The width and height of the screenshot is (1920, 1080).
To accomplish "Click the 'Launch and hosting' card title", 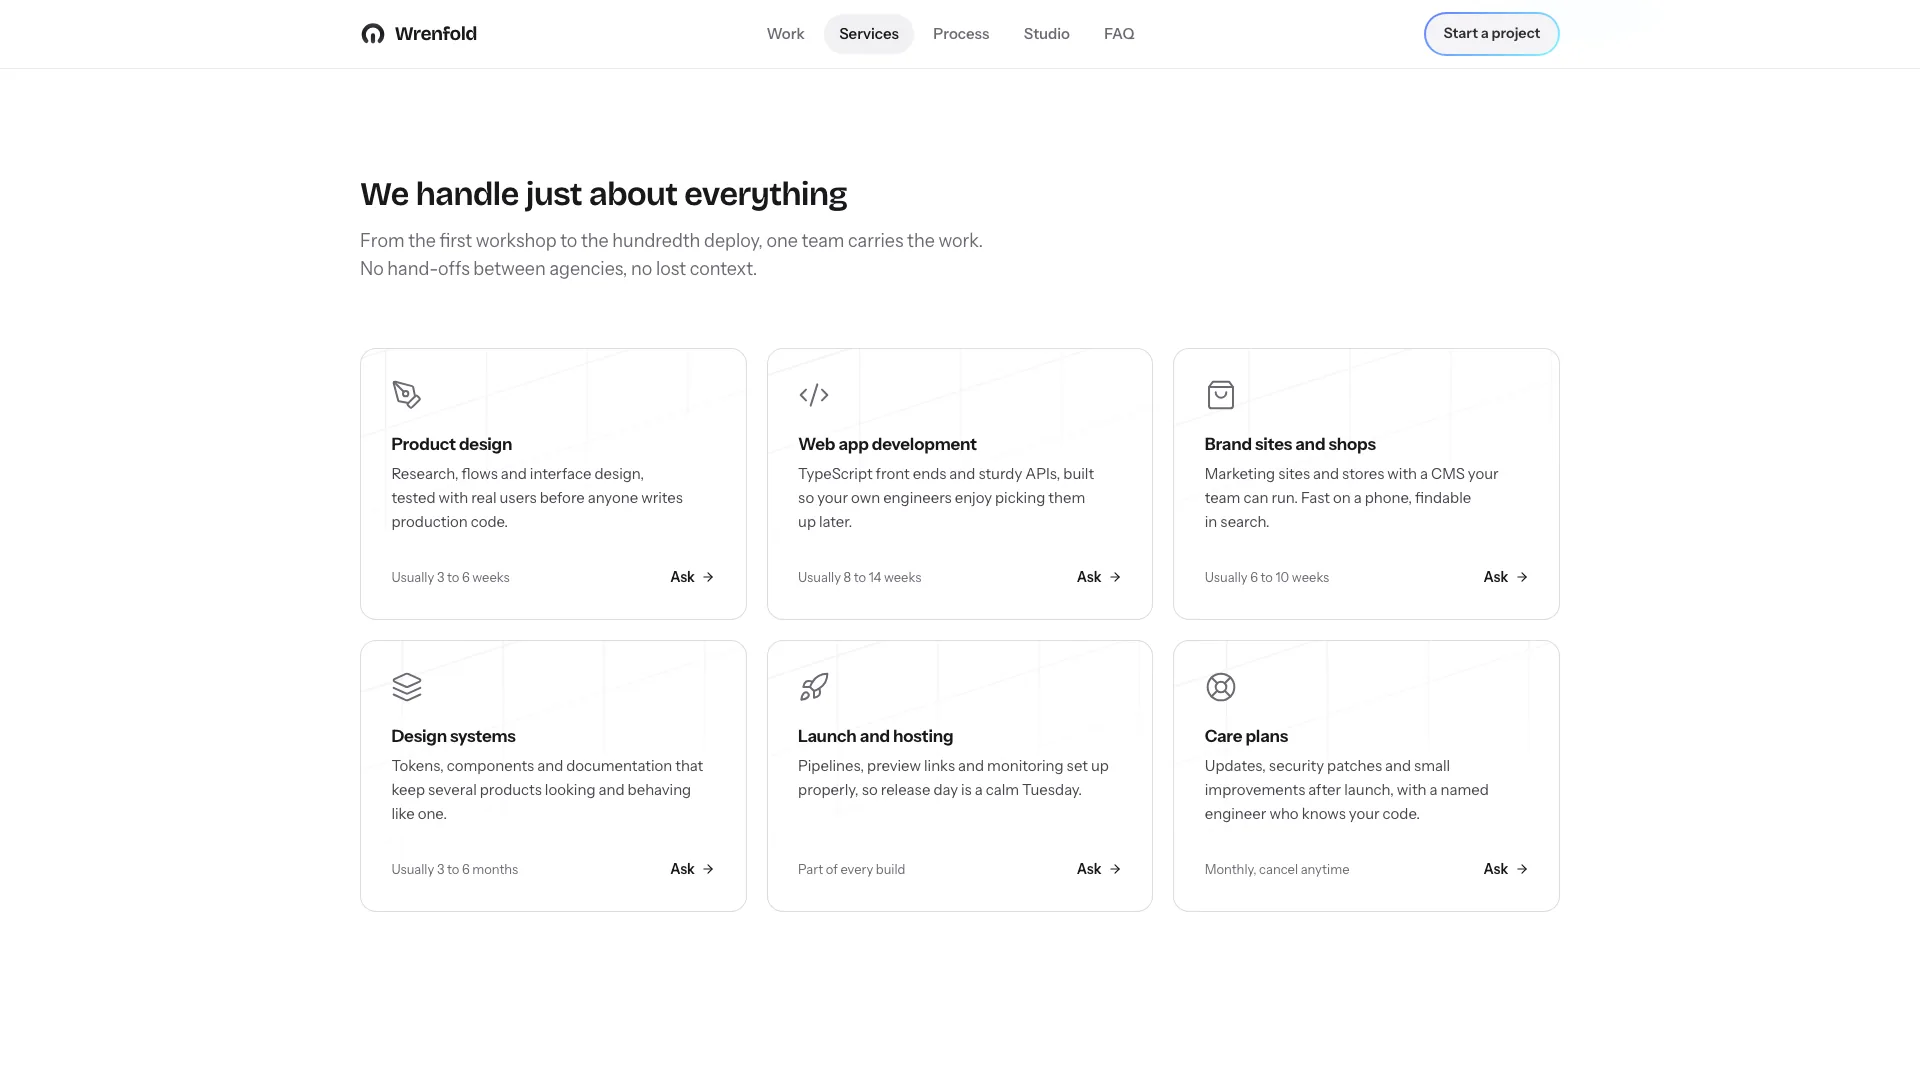I will pyautogui.click(x=875, y=736).
